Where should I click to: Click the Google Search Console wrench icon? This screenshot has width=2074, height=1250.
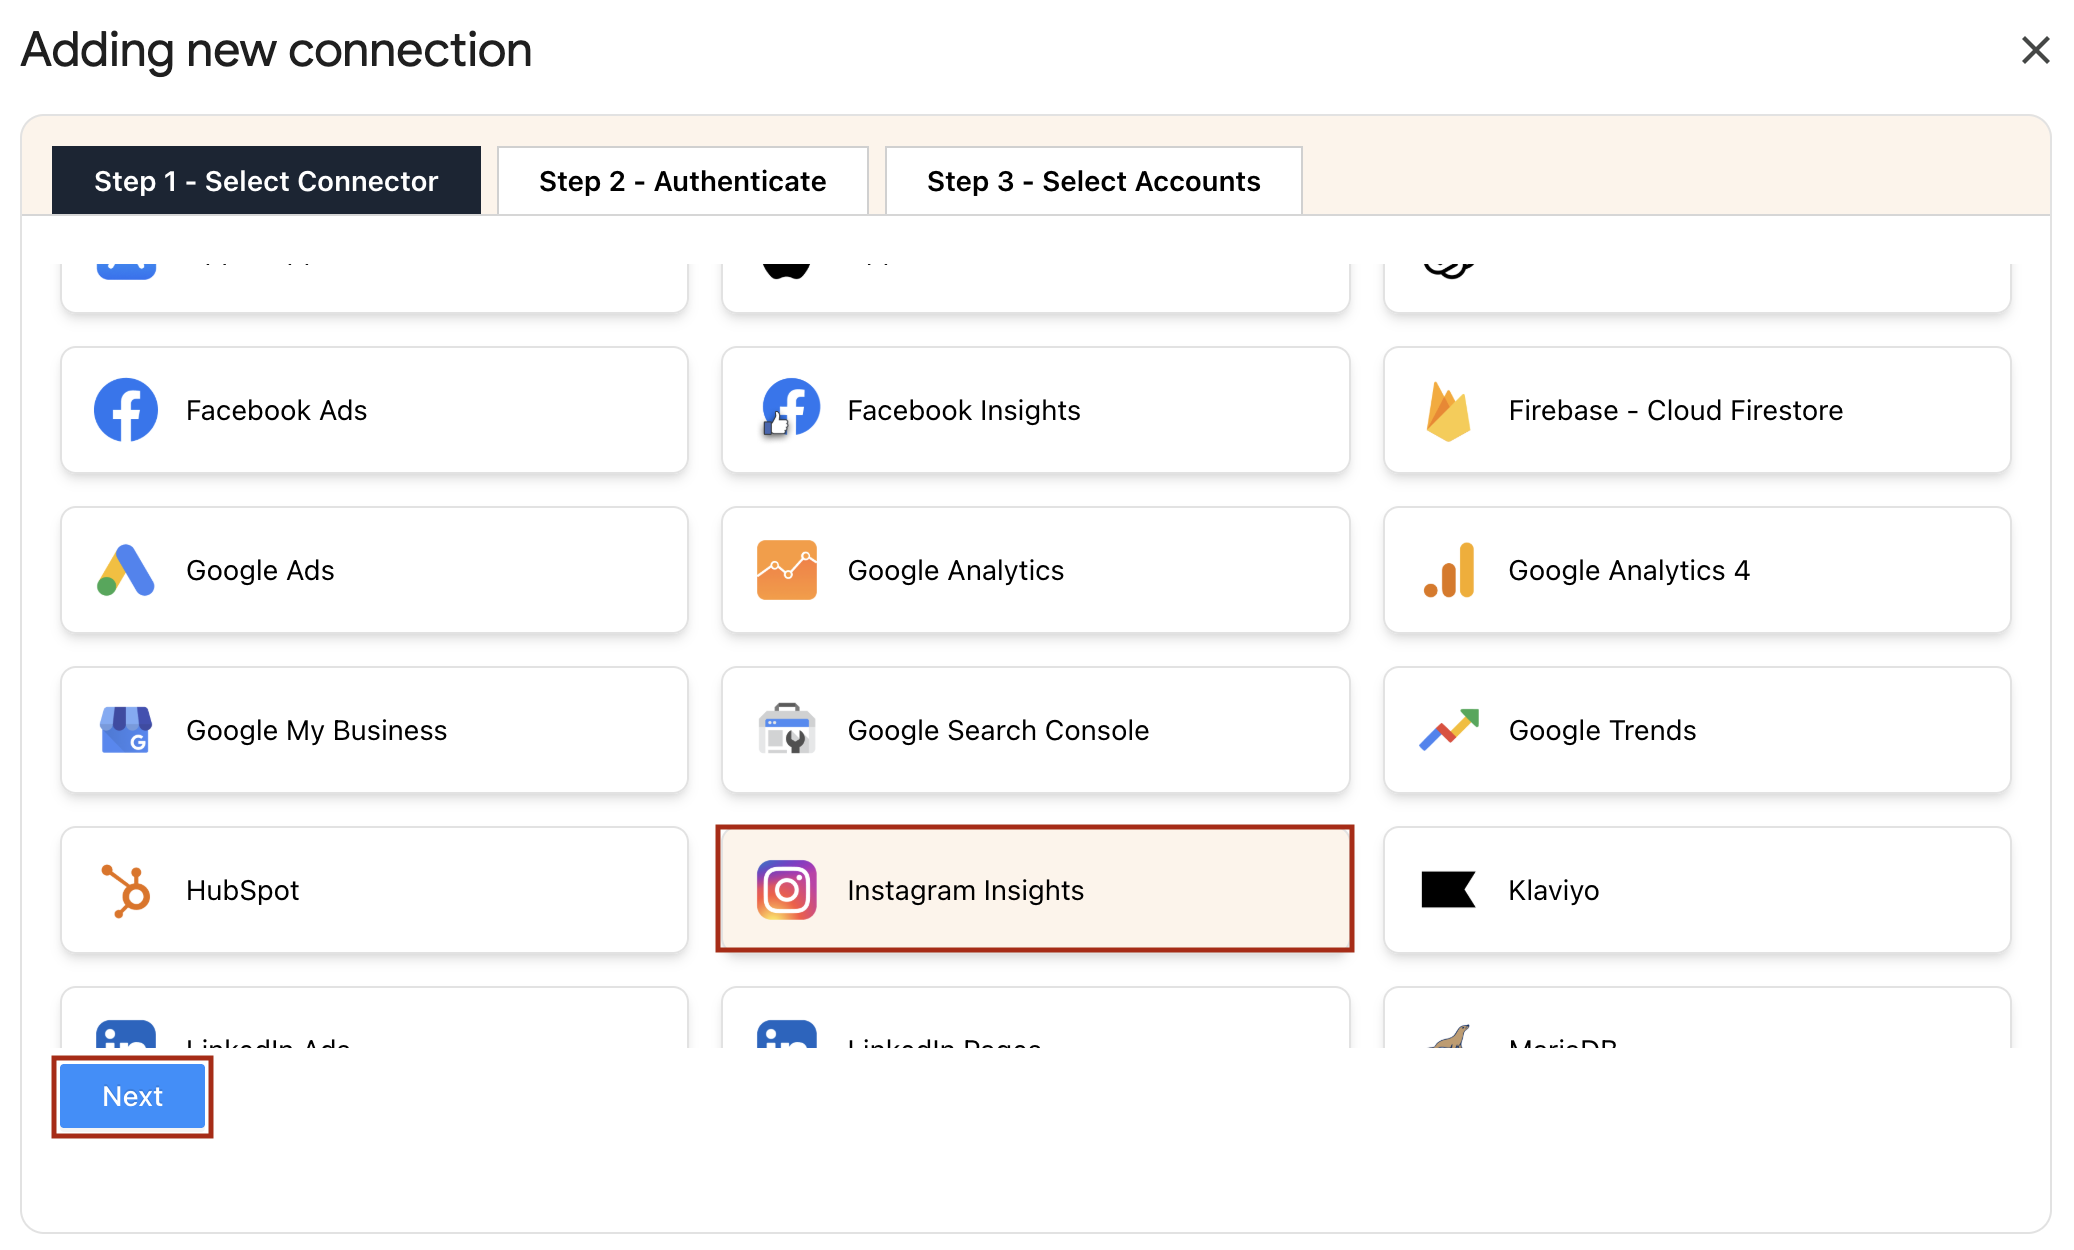click(x=787, y=729)
